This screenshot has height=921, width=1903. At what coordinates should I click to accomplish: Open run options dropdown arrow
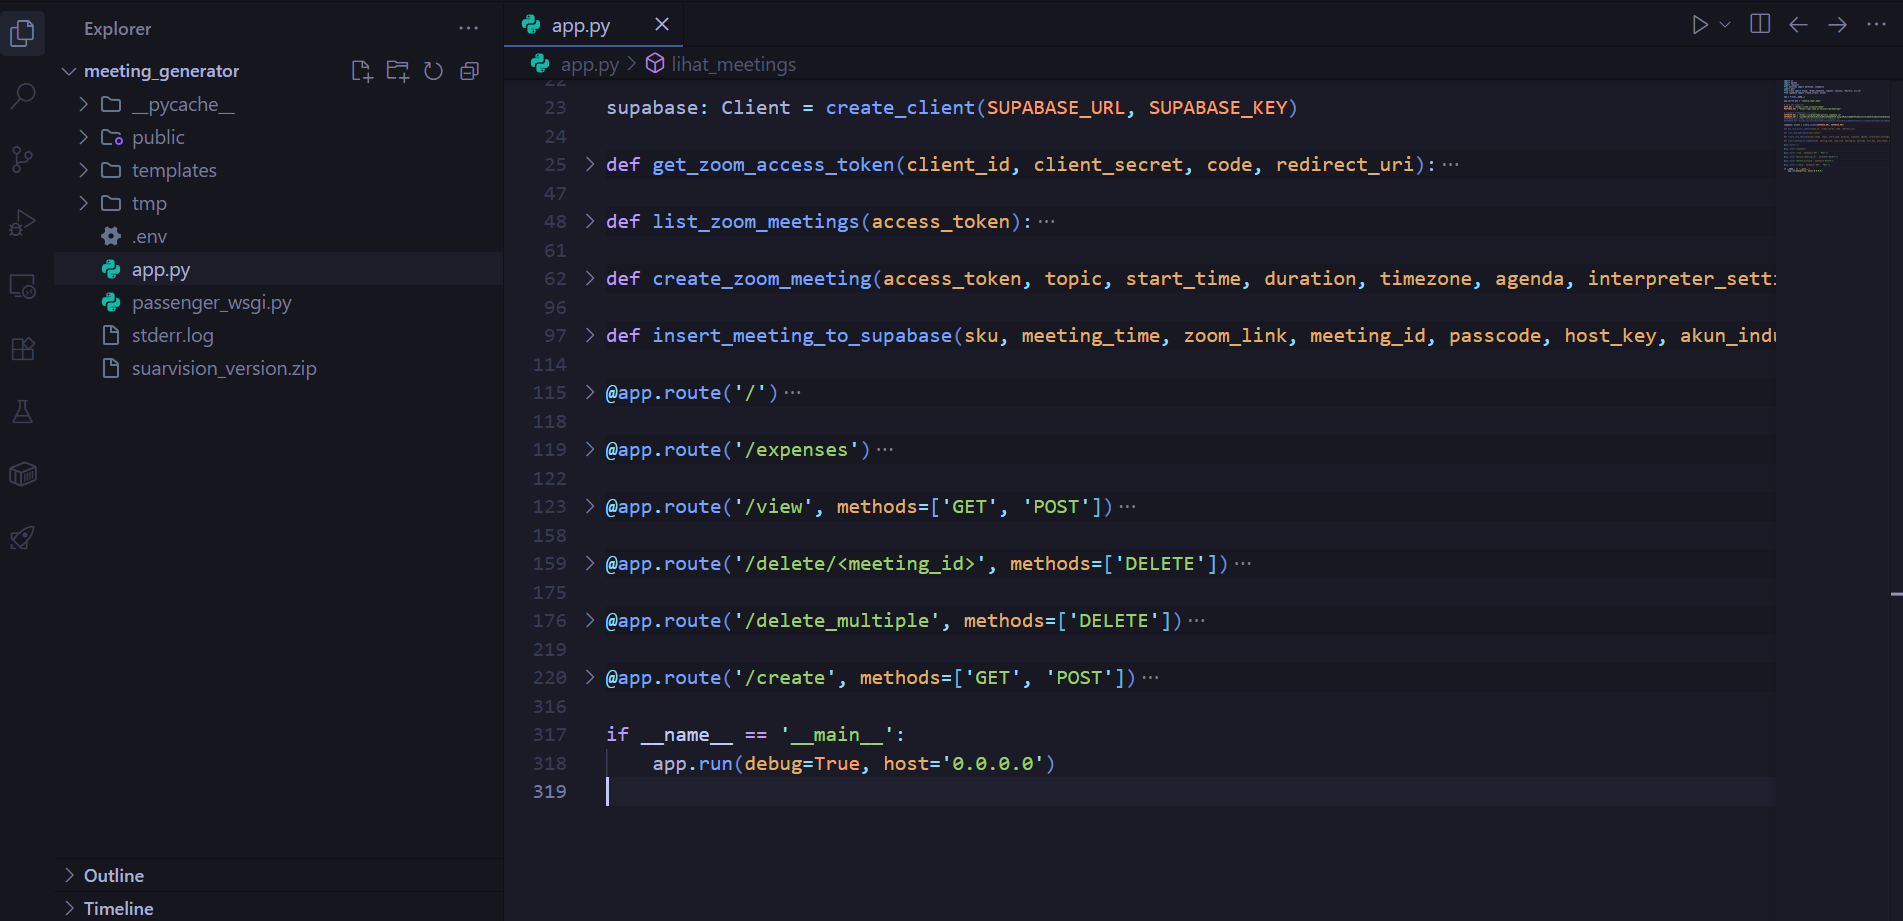1725,24
